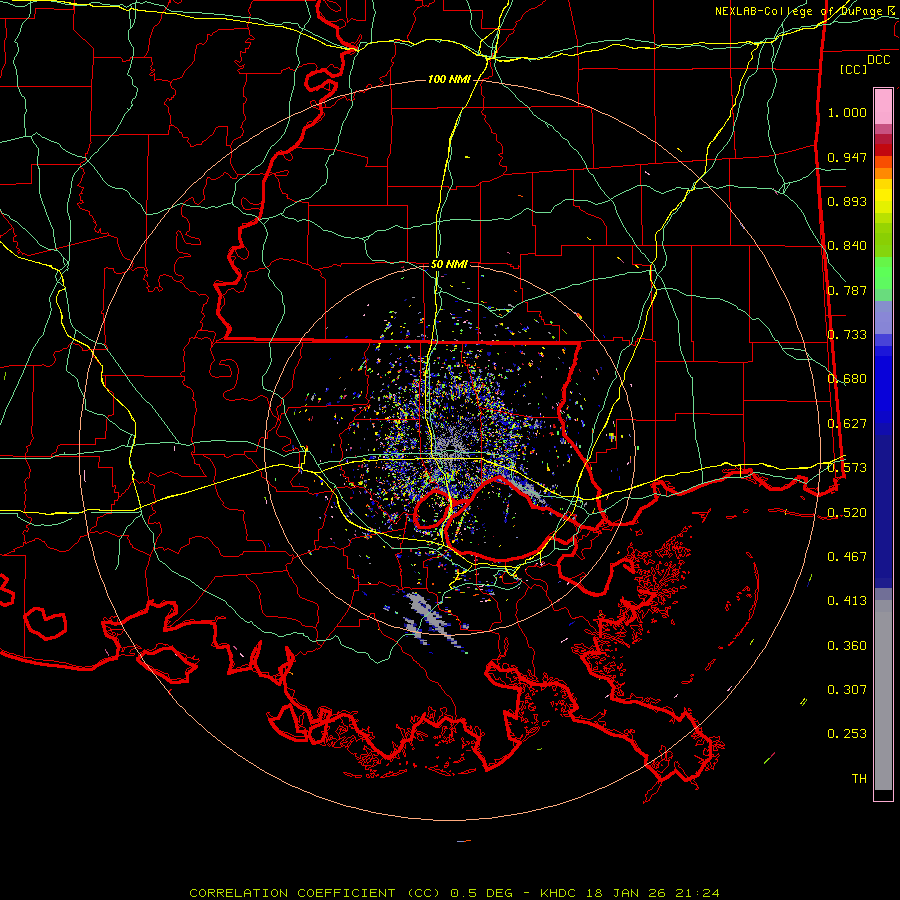Click the 0.893 legend value
The width and height of the screenshot is (900, 900).
click(847, 201)
